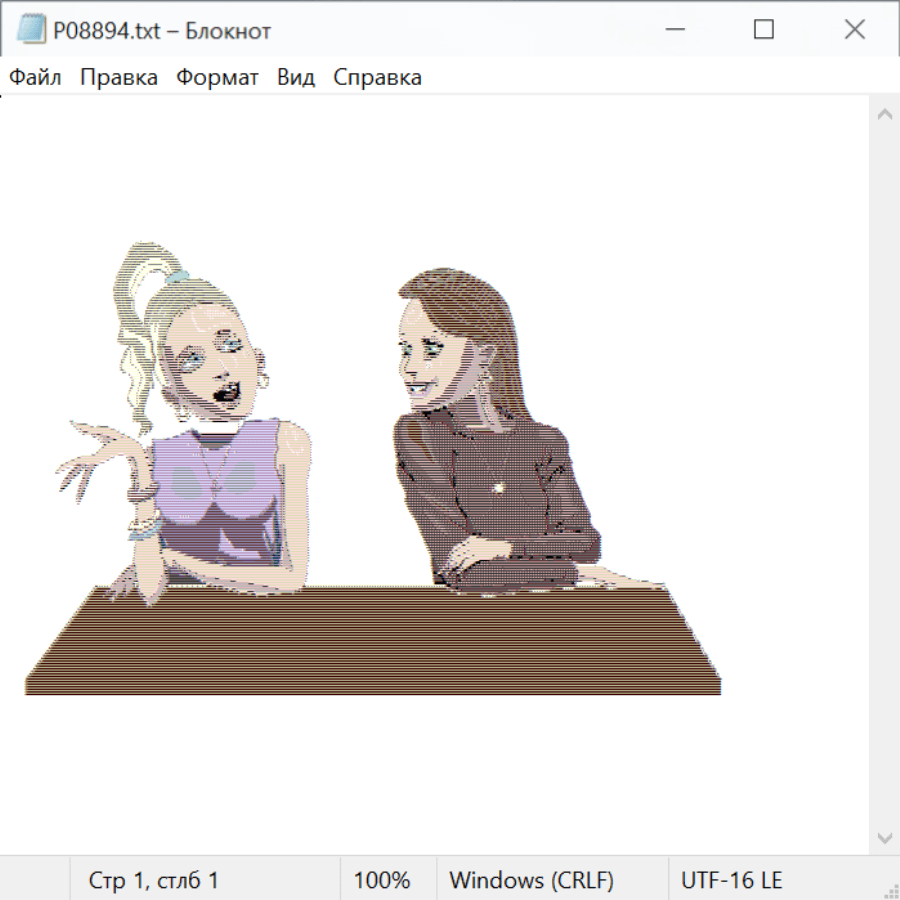Open the Справка menu
Viewport: 900px width, 900px height.
377,78
